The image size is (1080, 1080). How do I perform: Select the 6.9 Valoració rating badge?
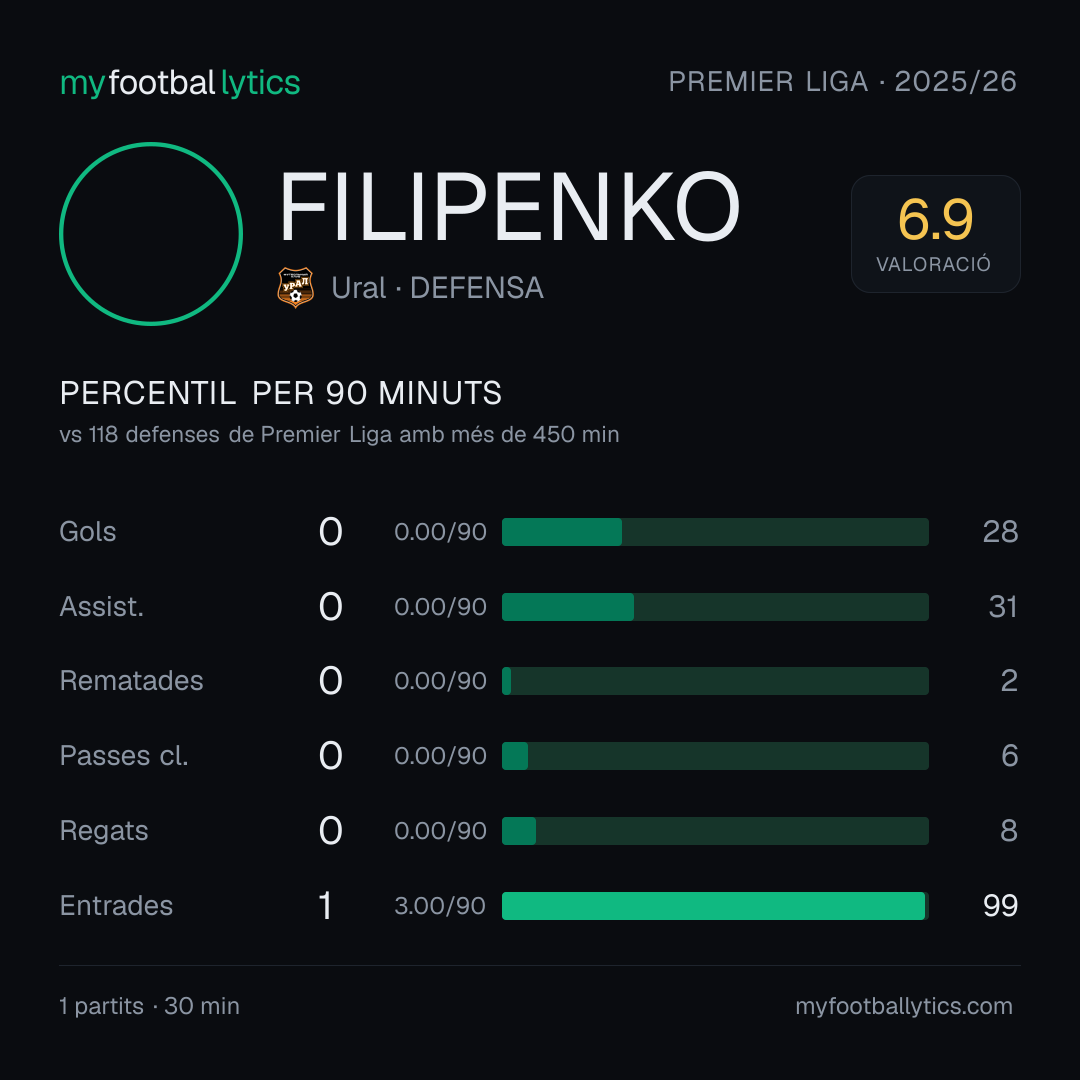click(x=935, y=233)
